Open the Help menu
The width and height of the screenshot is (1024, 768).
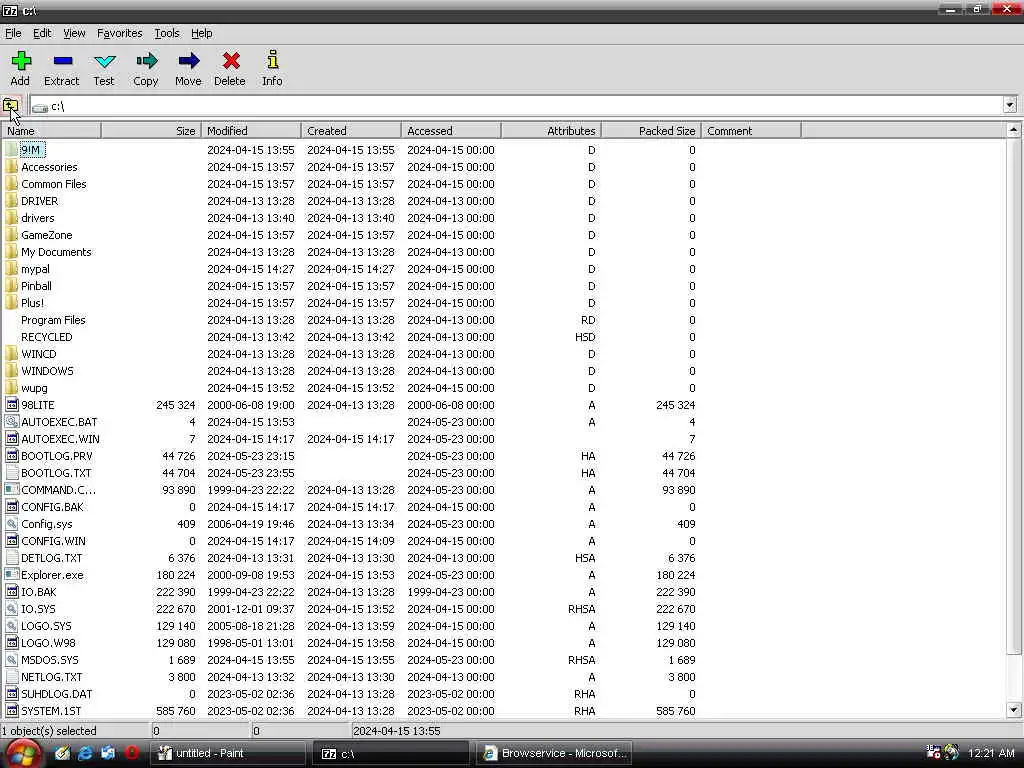tap(201, 33)
